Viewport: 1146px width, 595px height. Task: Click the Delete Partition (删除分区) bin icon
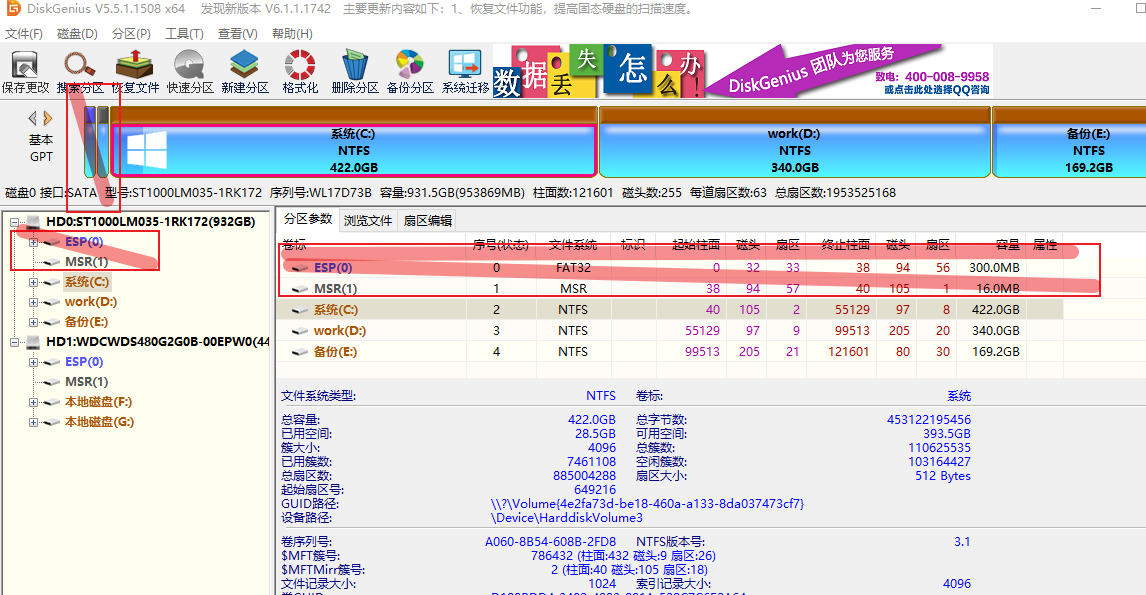pyautogui.click(x=354, y=72)
